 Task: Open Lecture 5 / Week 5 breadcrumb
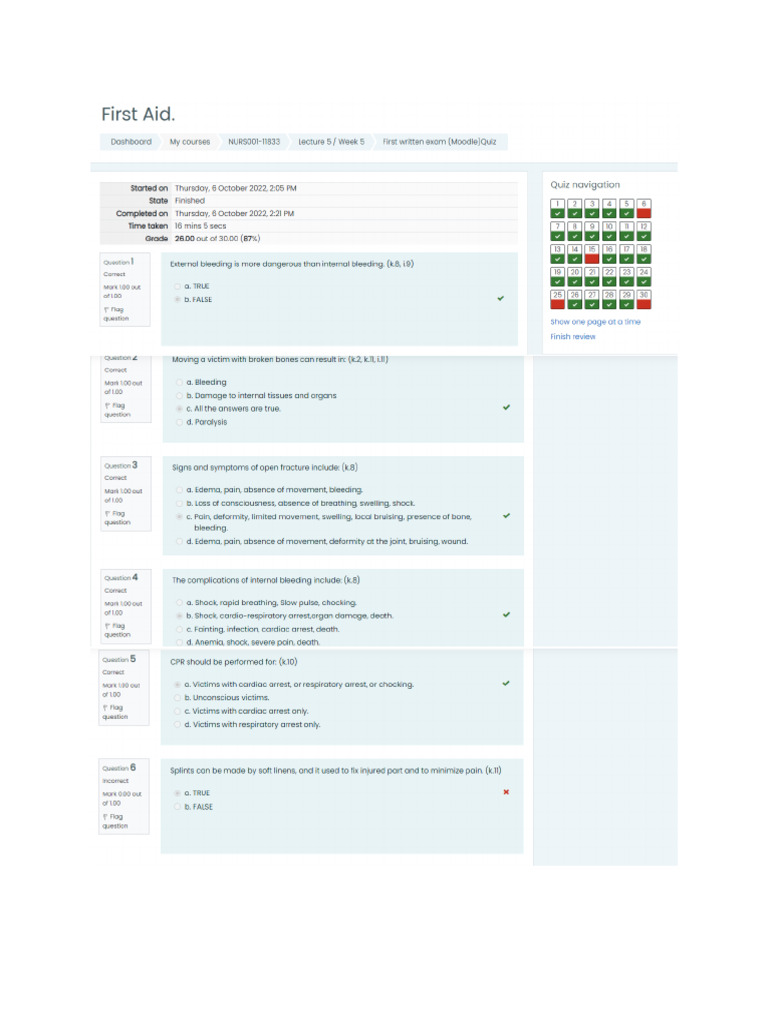tap(331, 142)
